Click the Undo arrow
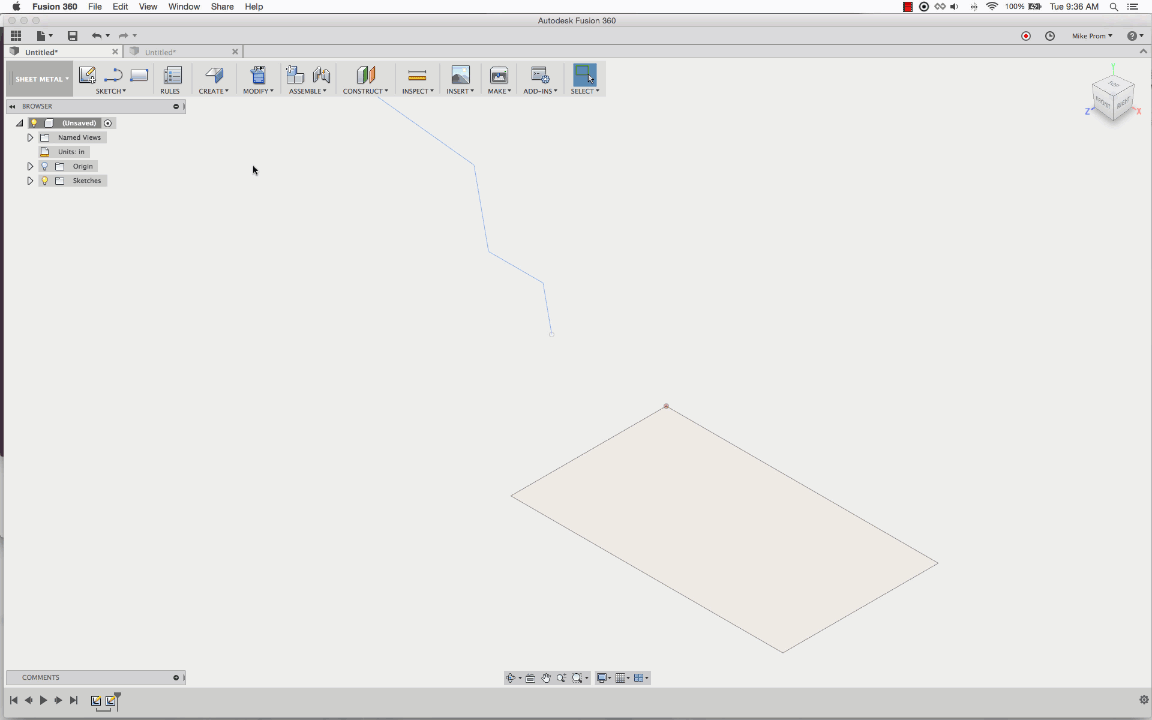Image resolution: width=1152 pixels, height=720 pixels. click(x=96, y=35)
